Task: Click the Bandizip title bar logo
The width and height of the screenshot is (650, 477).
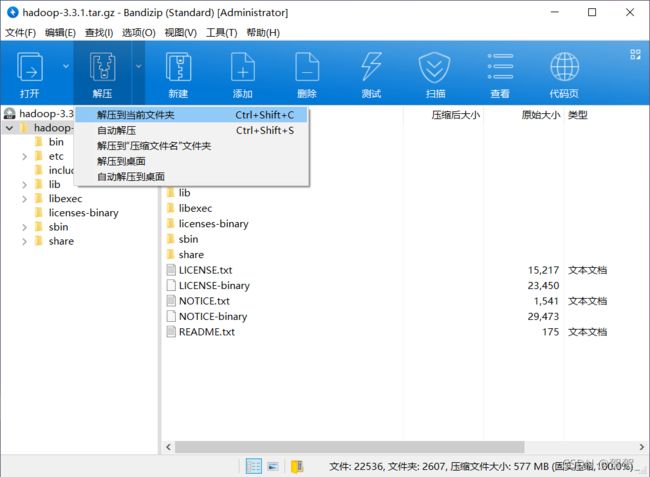Action: [13, 12]
